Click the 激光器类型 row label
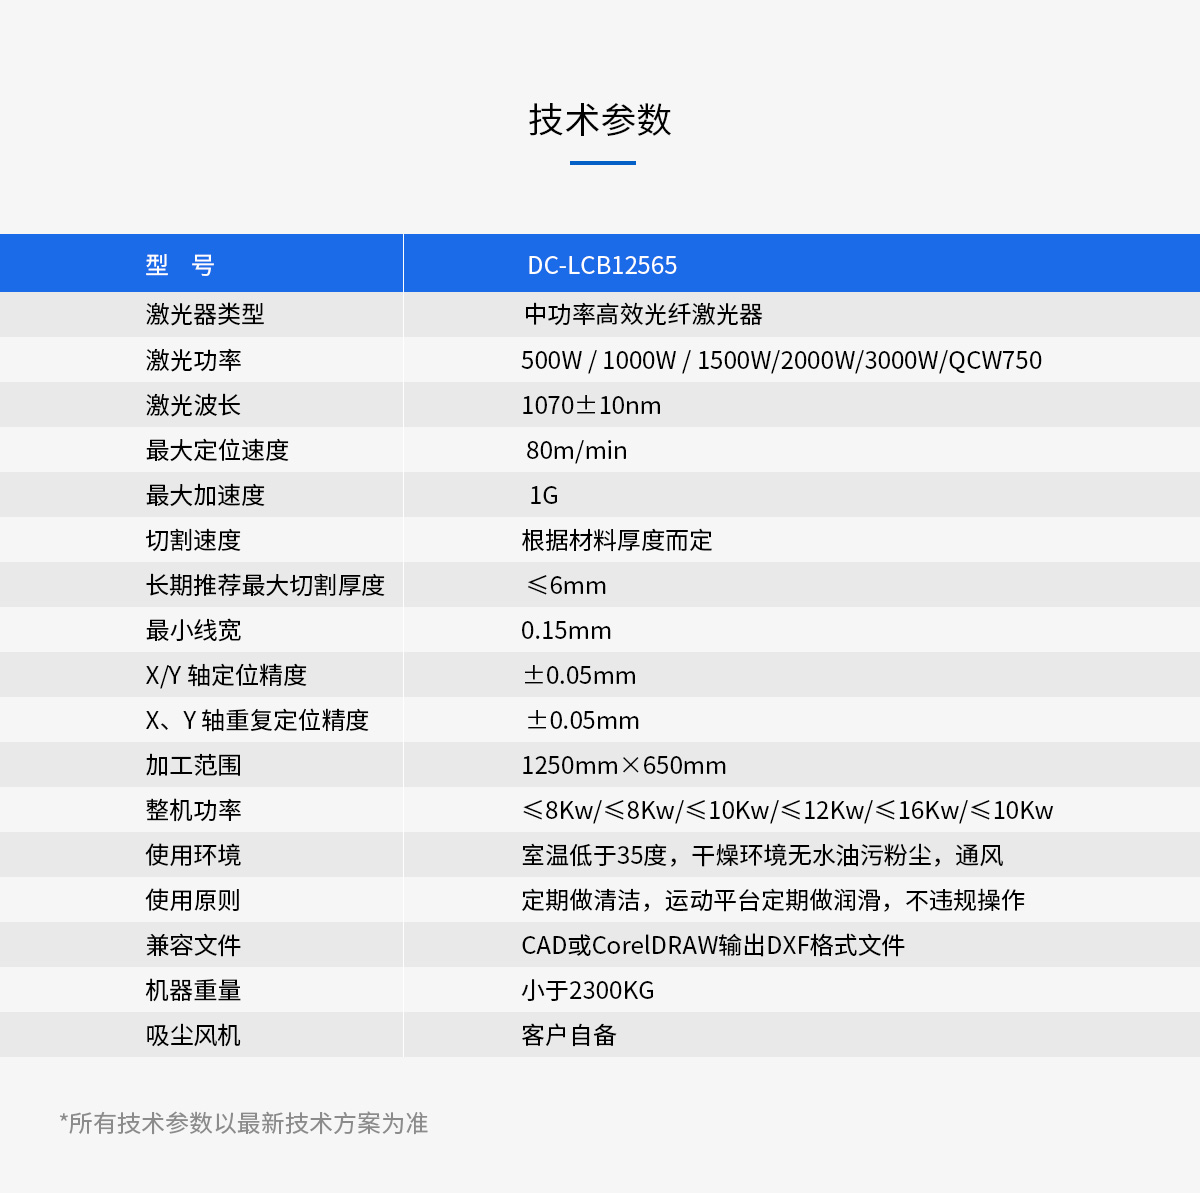1200x1193 pixels. [205, 315]
